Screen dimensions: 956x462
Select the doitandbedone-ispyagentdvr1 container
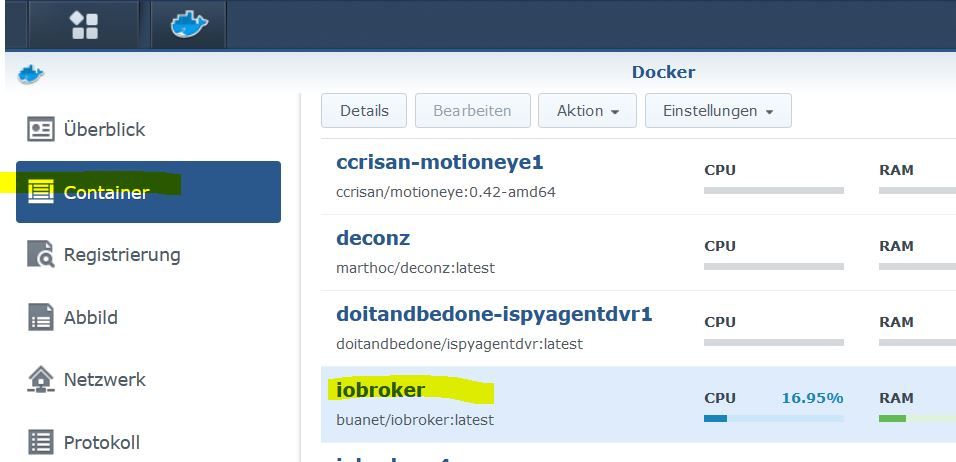tap(638, 329)
